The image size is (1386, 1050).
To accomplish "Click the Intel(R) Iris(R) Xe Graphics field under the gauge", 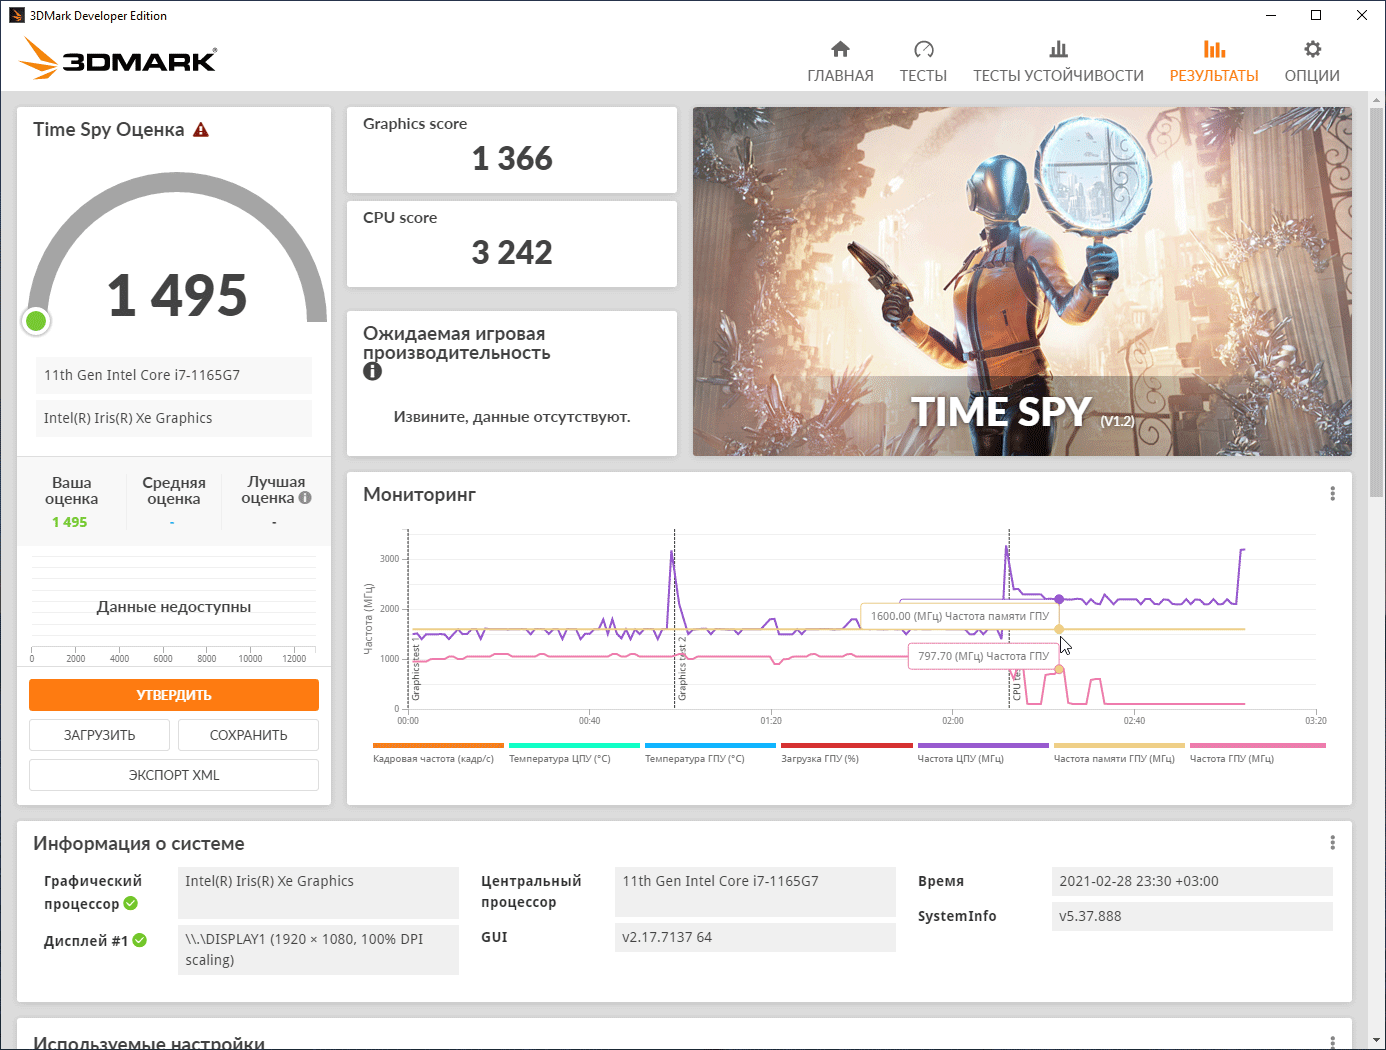I will pyautogui.click(x=174, y=418).
